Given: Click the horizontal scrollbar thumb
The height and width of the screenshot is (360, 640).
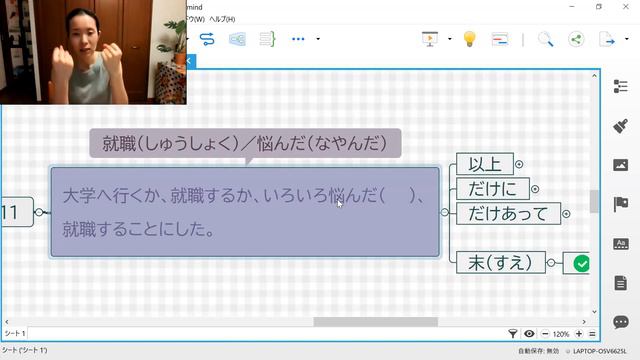Looking at the screenshot, I should coord(376,322).
